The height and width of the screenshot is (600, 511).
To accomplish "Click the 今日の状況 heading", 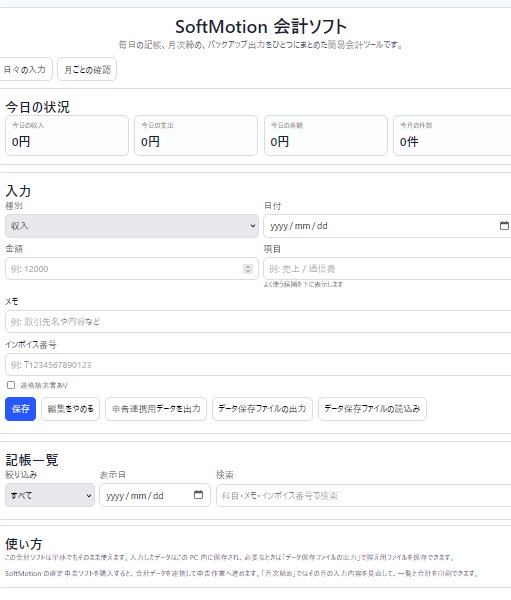I will (x=38, y=107).
